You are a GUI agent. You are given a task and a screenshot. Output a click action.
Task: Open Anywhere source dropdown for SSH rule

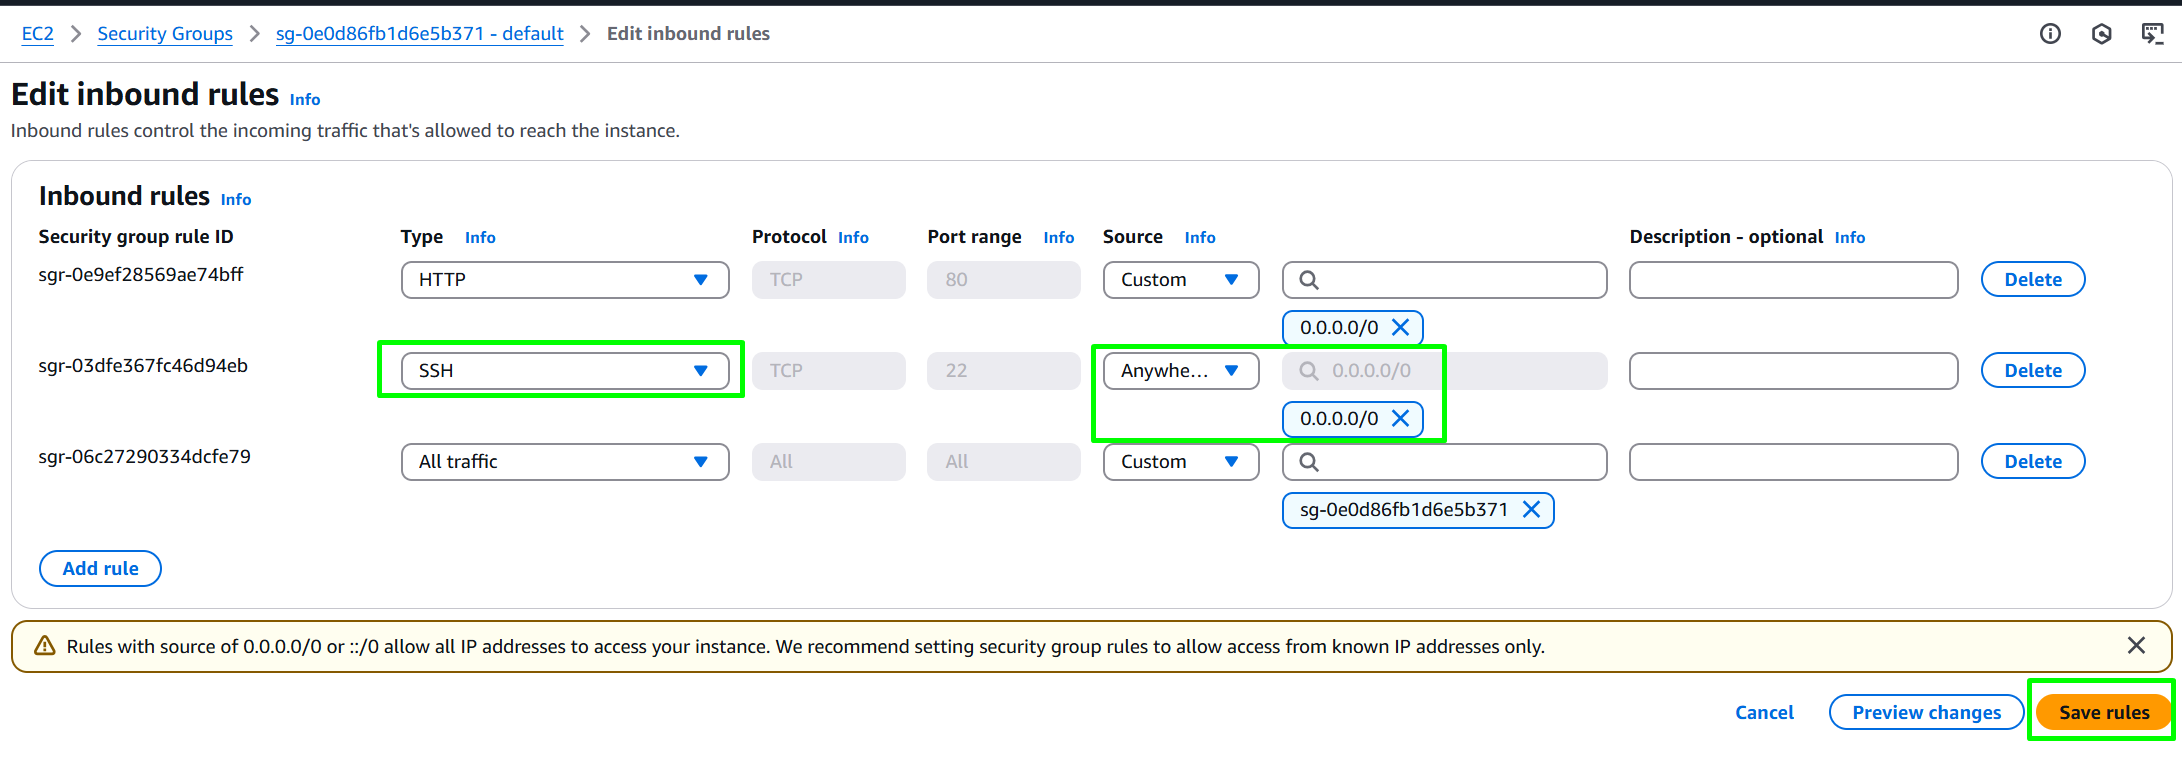click(x=1181, y=371)
